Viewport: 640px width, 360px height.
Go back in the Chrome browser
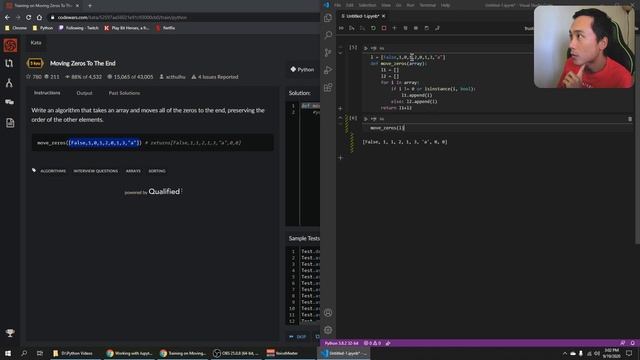point(7,18)
